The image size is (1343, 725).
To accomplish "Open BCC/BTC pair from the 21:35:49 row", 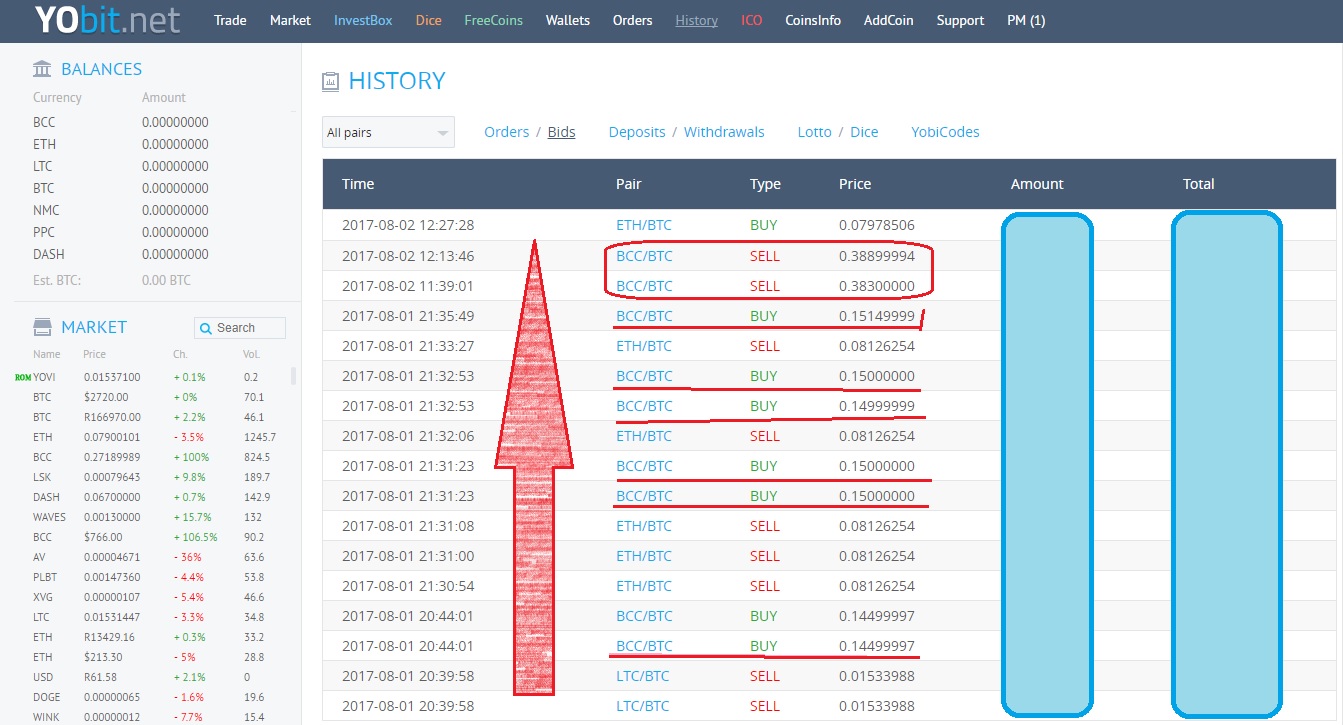I will tap(644, 316).
